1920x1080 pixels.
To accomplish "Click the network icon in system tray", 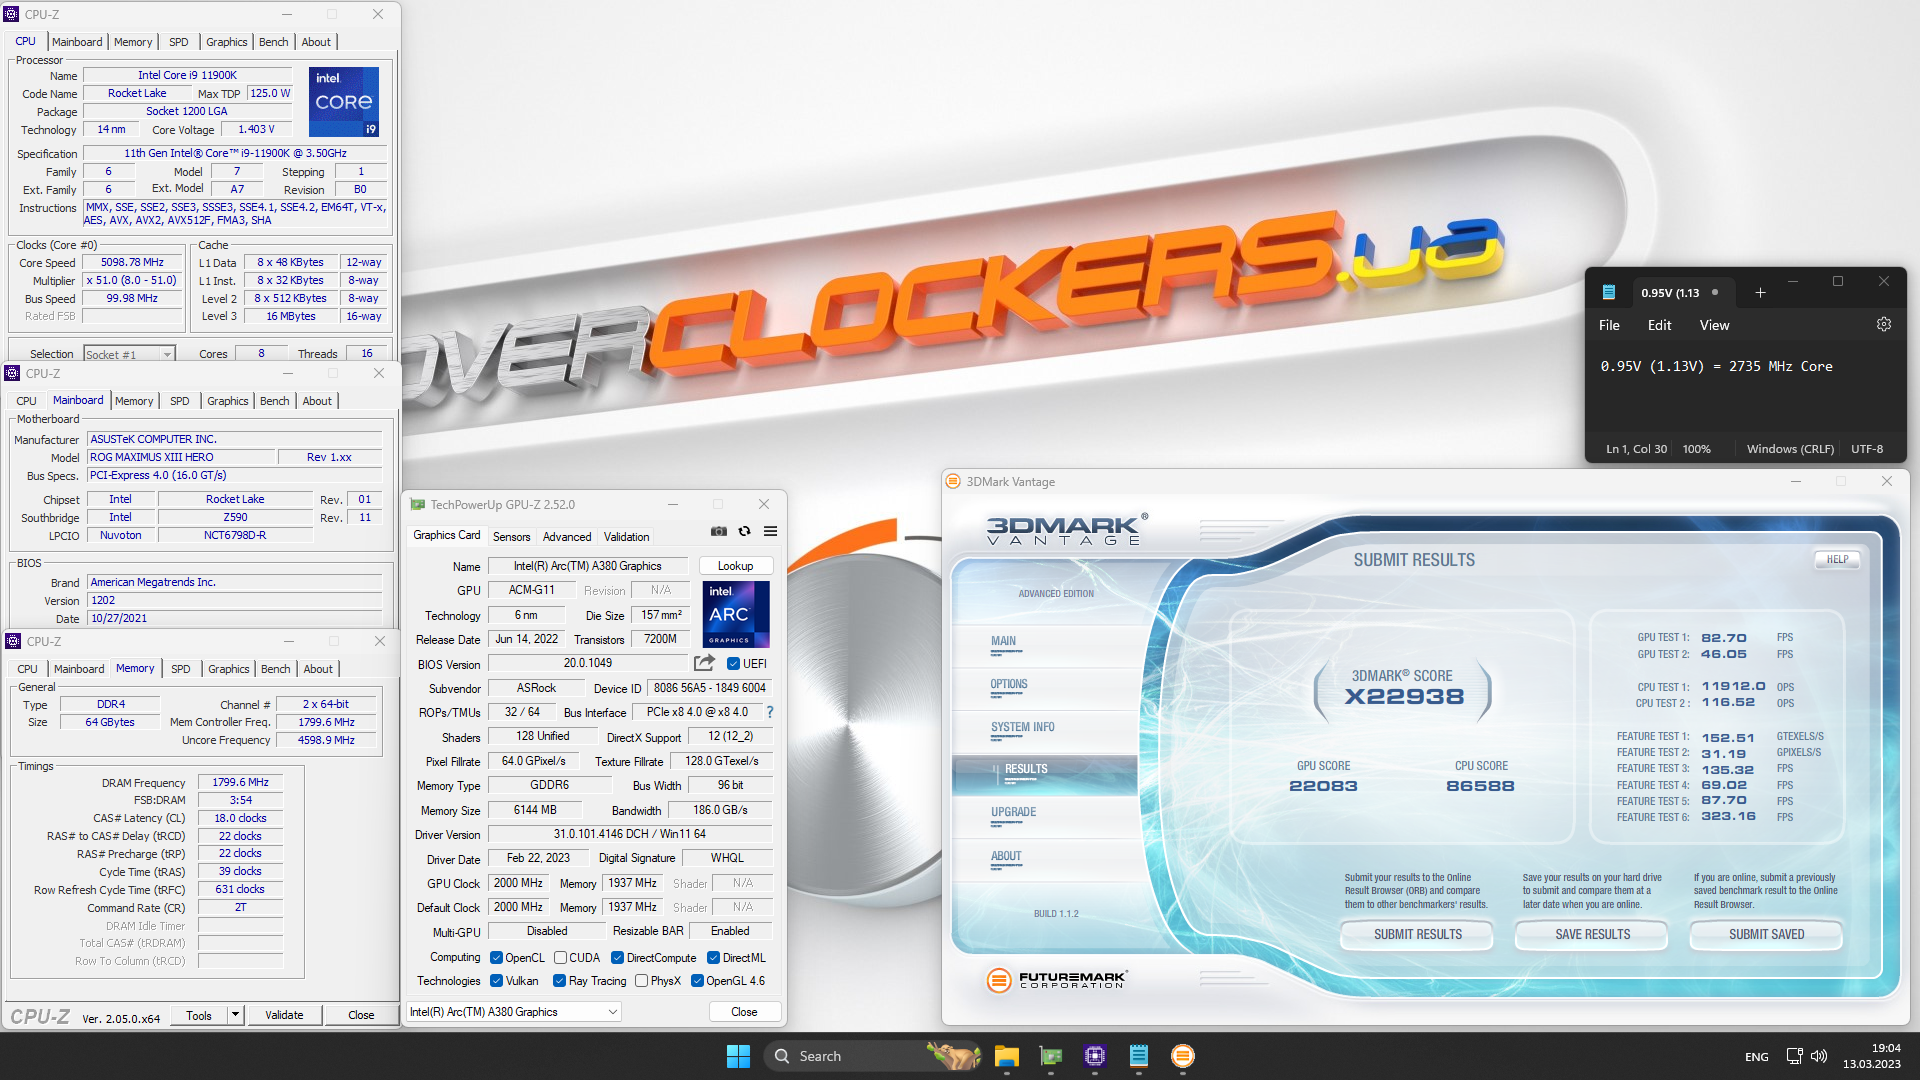I will (1794, 1056).
